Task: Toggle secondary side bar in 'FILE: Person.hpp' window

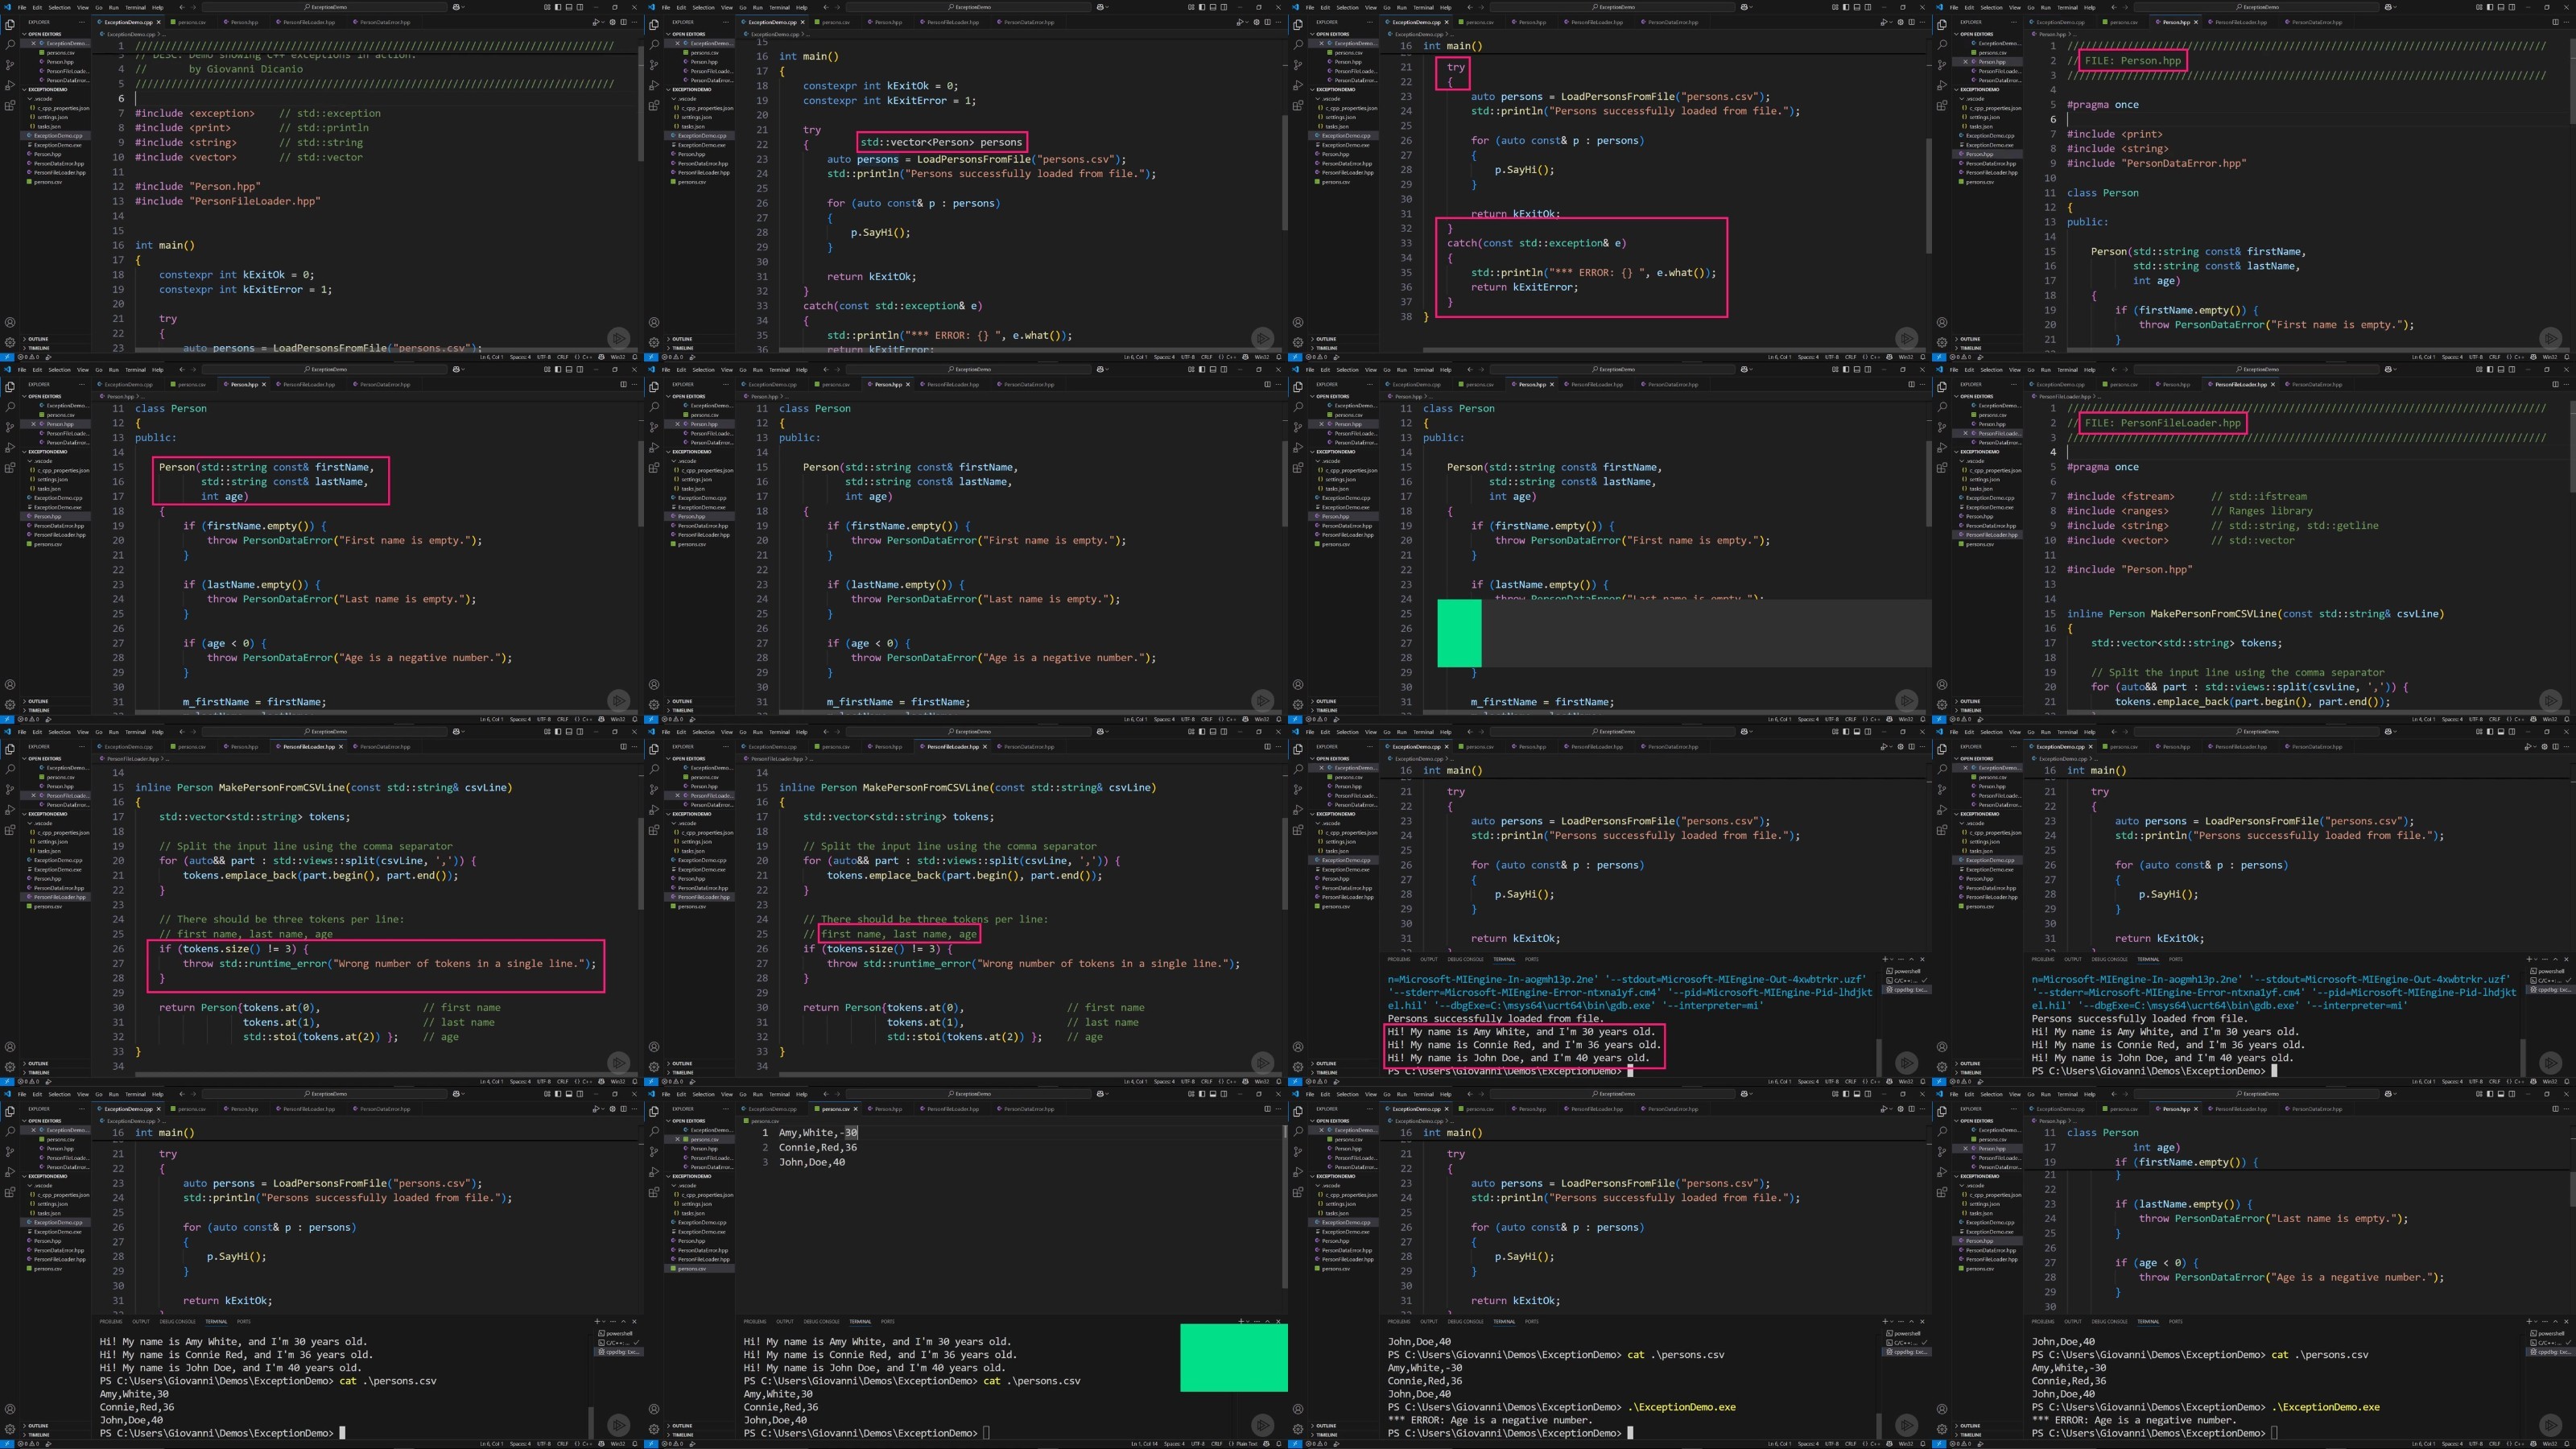Action: (x=2512, y=7)
